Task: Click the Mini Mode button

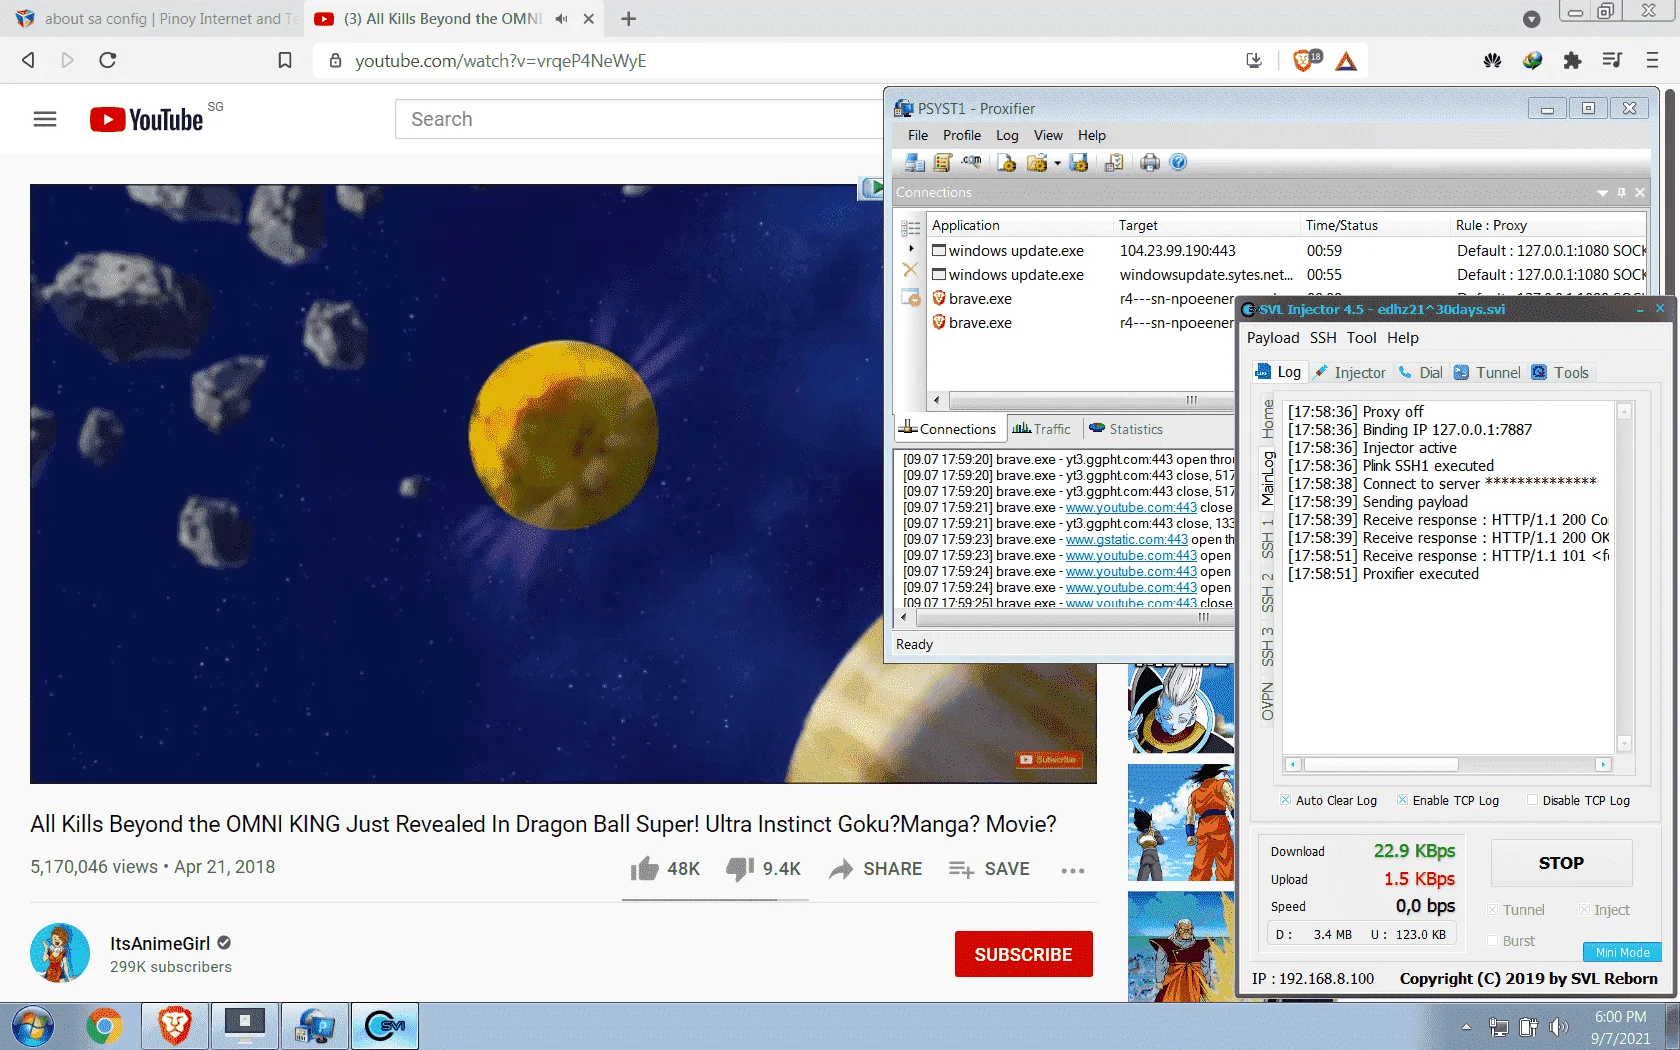Action: pyautogui.click(x=1622, y=952)
